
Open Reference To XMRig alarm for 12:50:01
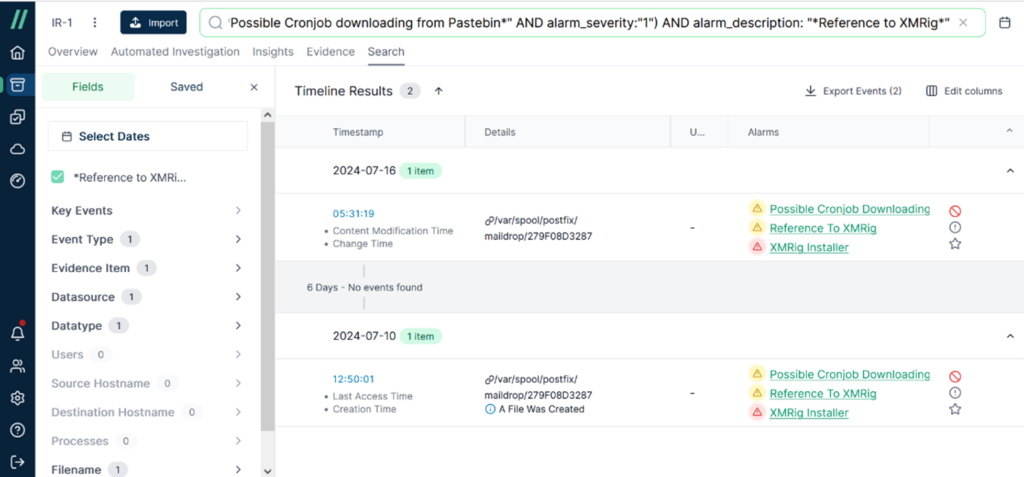(x=823, y=393)
